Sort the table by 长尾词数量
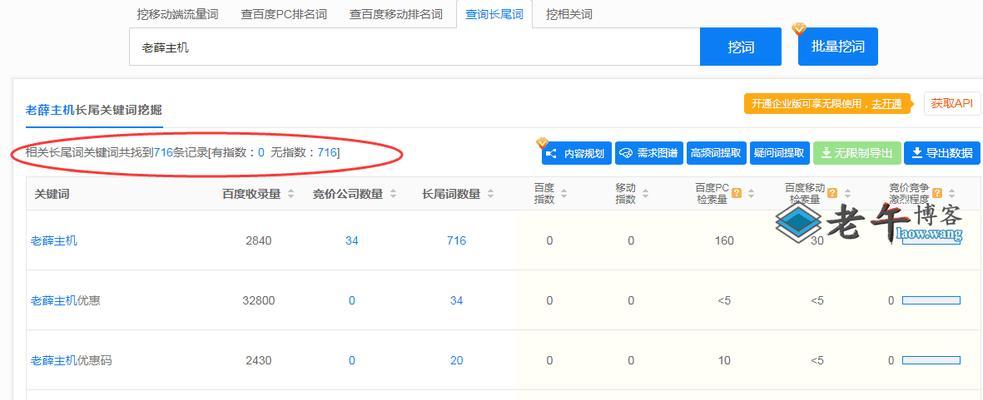983x400 pixels. pos(490,194)
